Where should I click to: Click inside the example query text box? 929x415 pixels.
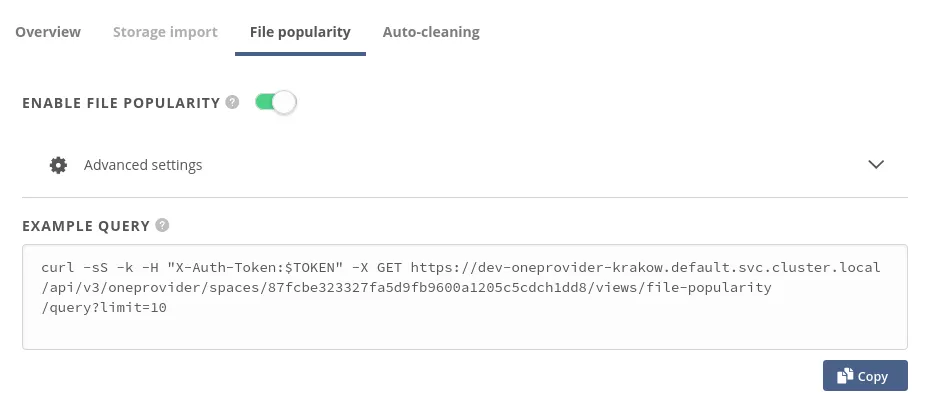464,330
